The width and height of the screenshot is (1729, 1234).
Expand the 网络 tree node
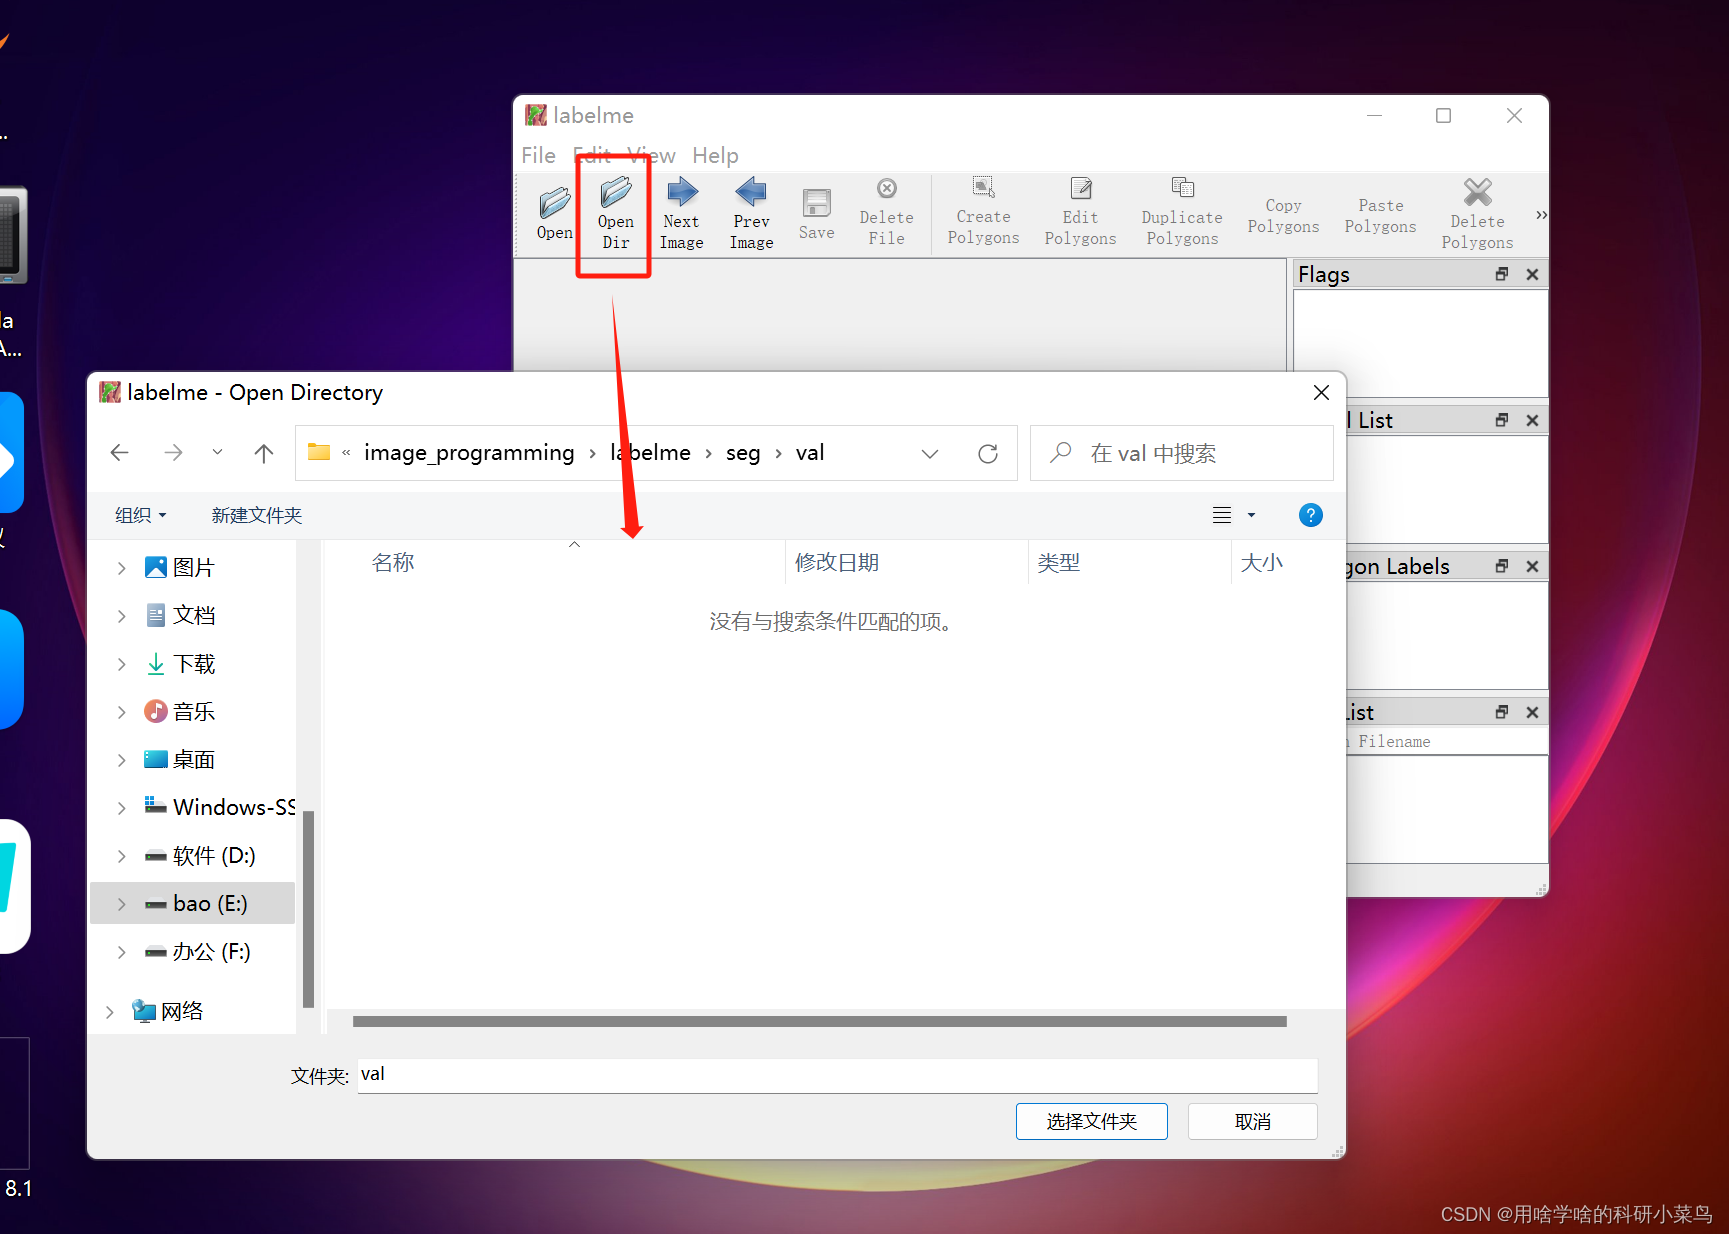(110, 1012)
